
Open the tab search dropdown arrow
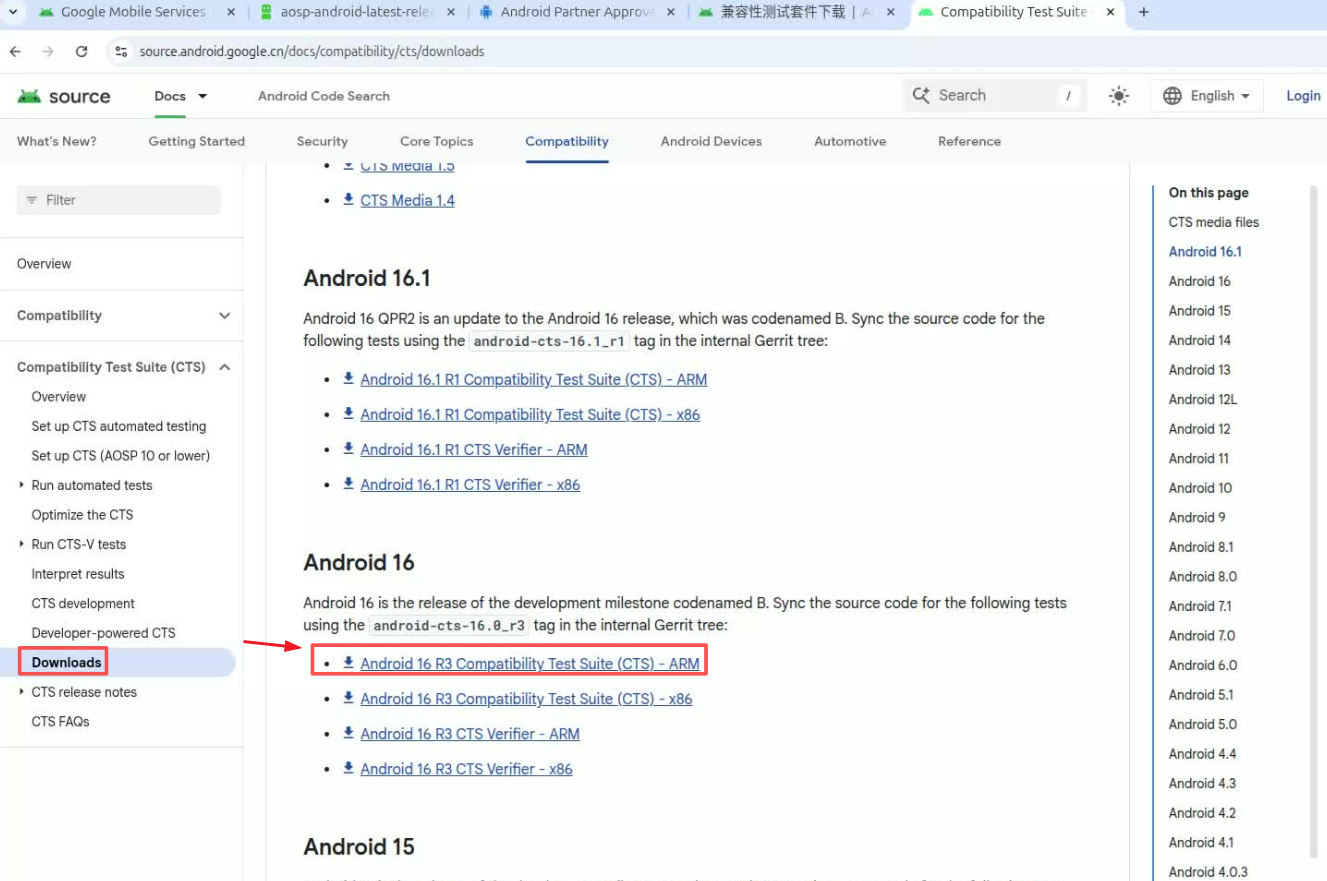coord(13,12)
